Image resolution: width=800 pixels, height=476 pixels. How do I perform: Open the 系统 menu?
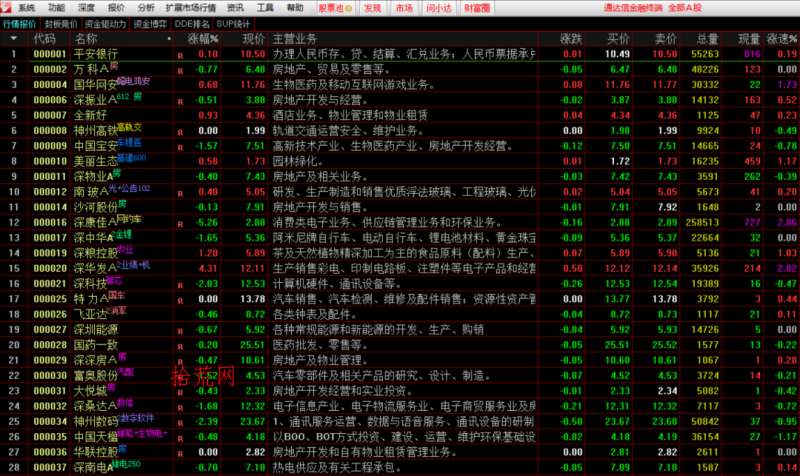click(x=27, y=8)
